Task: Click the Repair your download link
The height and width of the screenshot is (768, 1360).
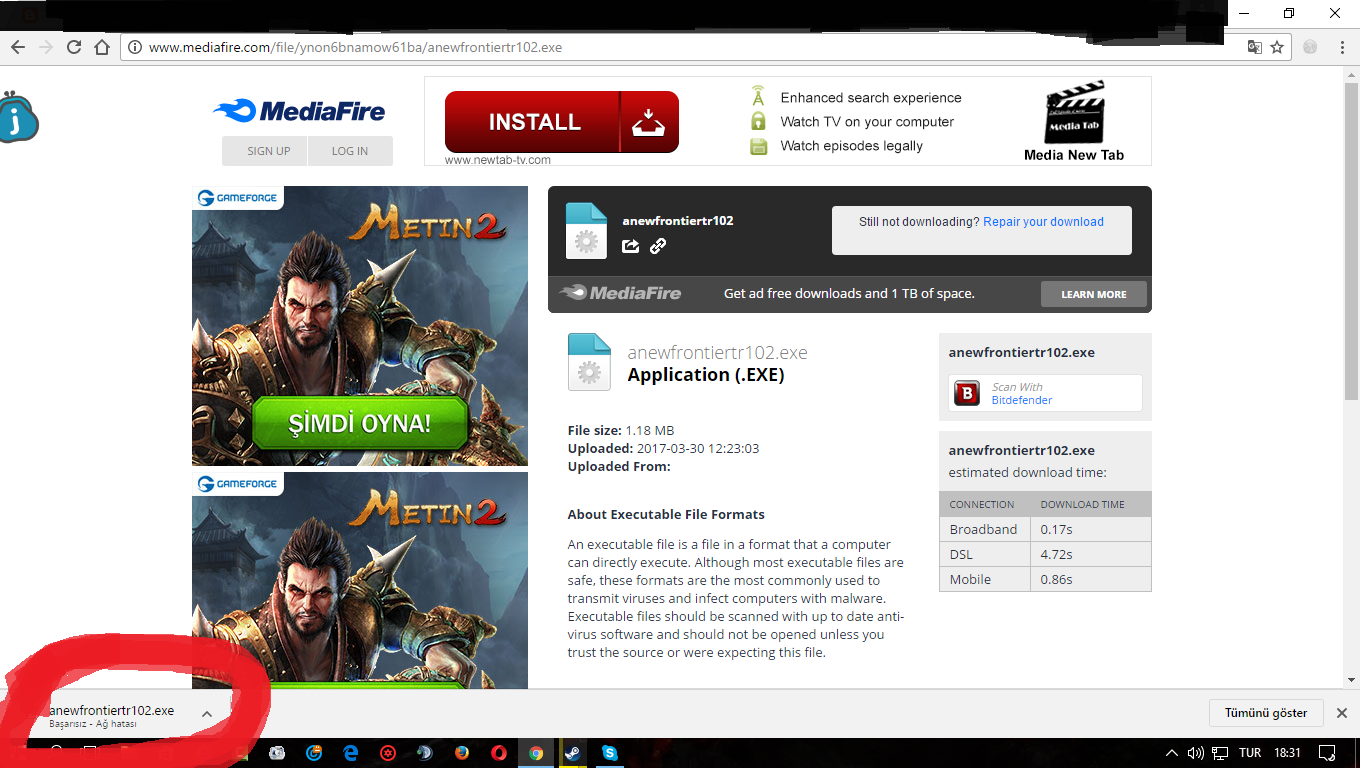Action: coord(1043,222)
